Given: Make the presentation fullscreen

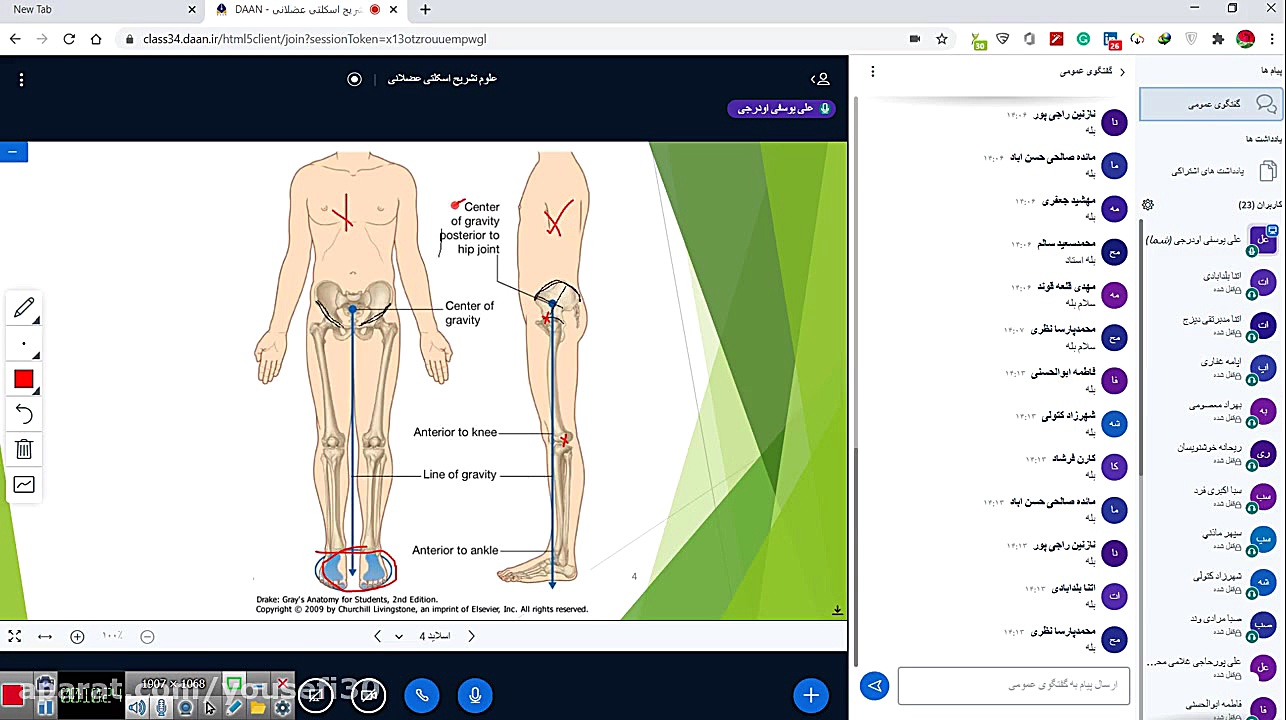Looking at the screenshot, I should pos(15,636).
